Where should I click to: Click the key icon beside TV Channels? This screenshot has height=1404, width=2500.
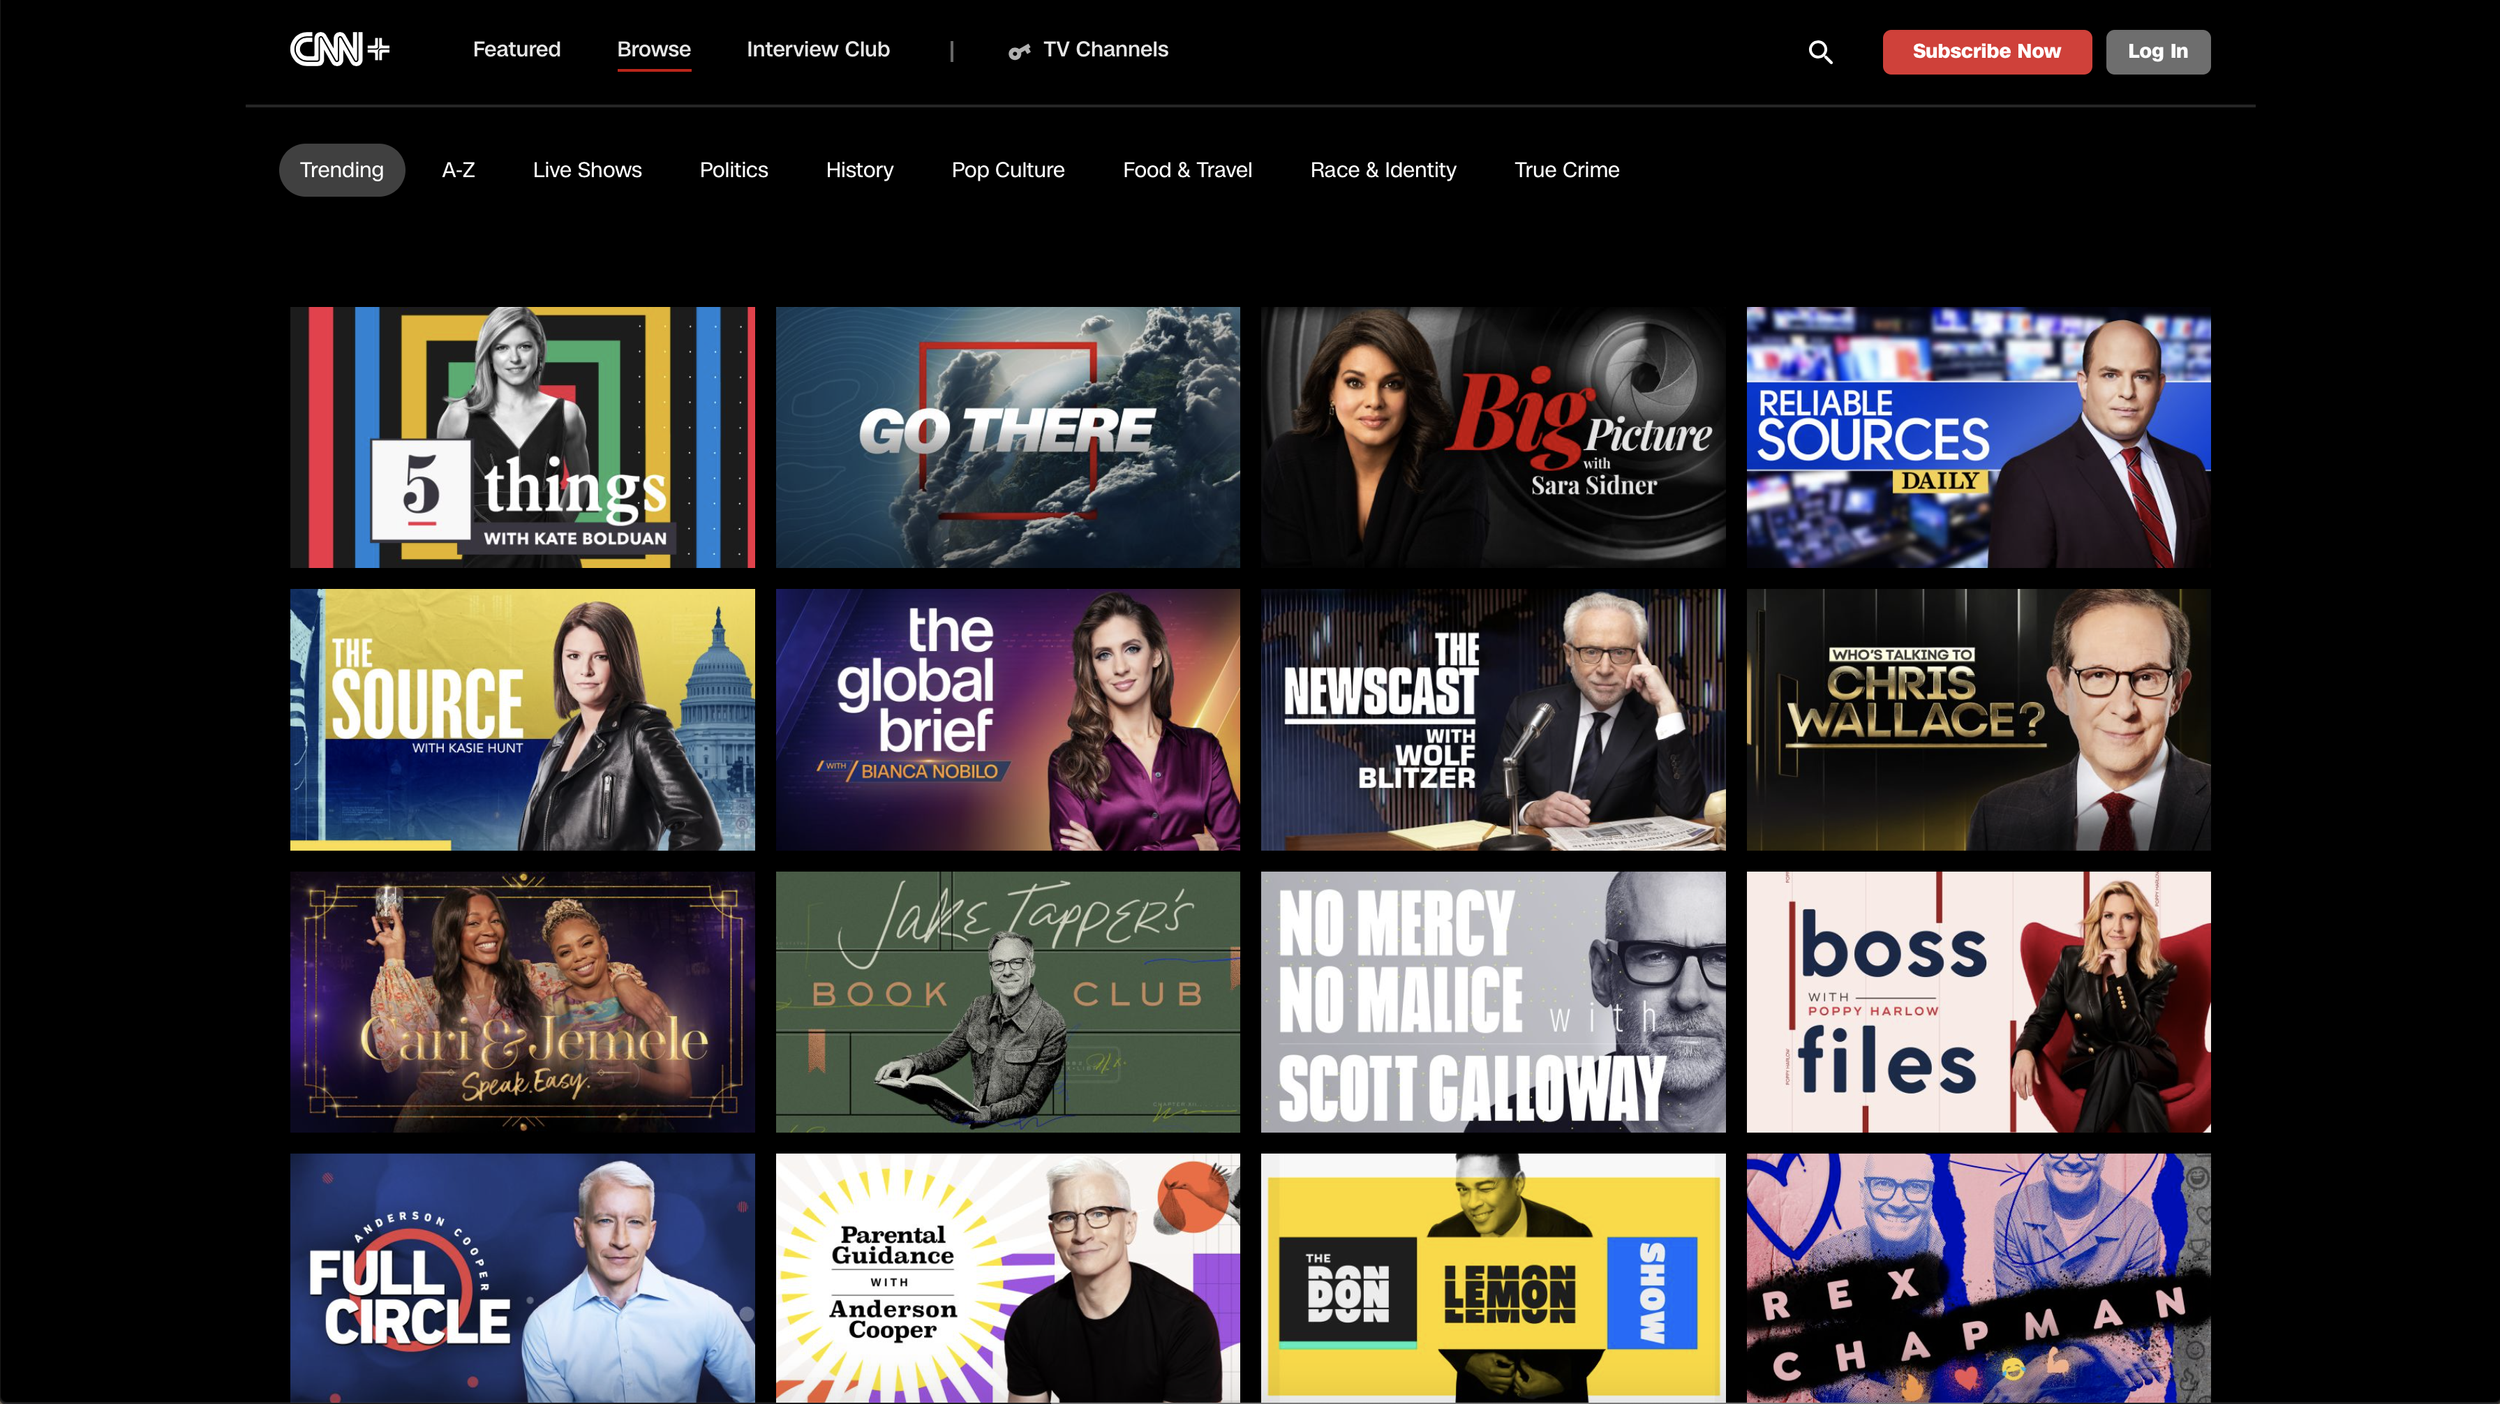(1018, 51)
